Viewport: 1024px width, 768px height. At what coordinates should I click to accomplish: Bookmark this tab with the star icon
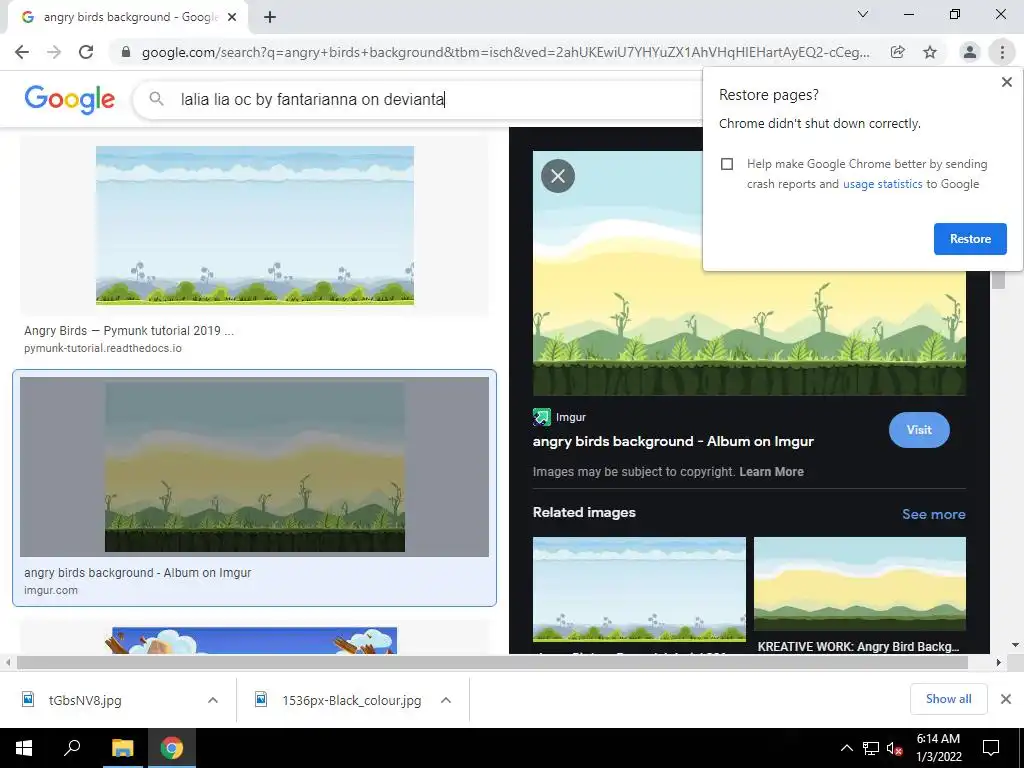(x=930, y=52)
